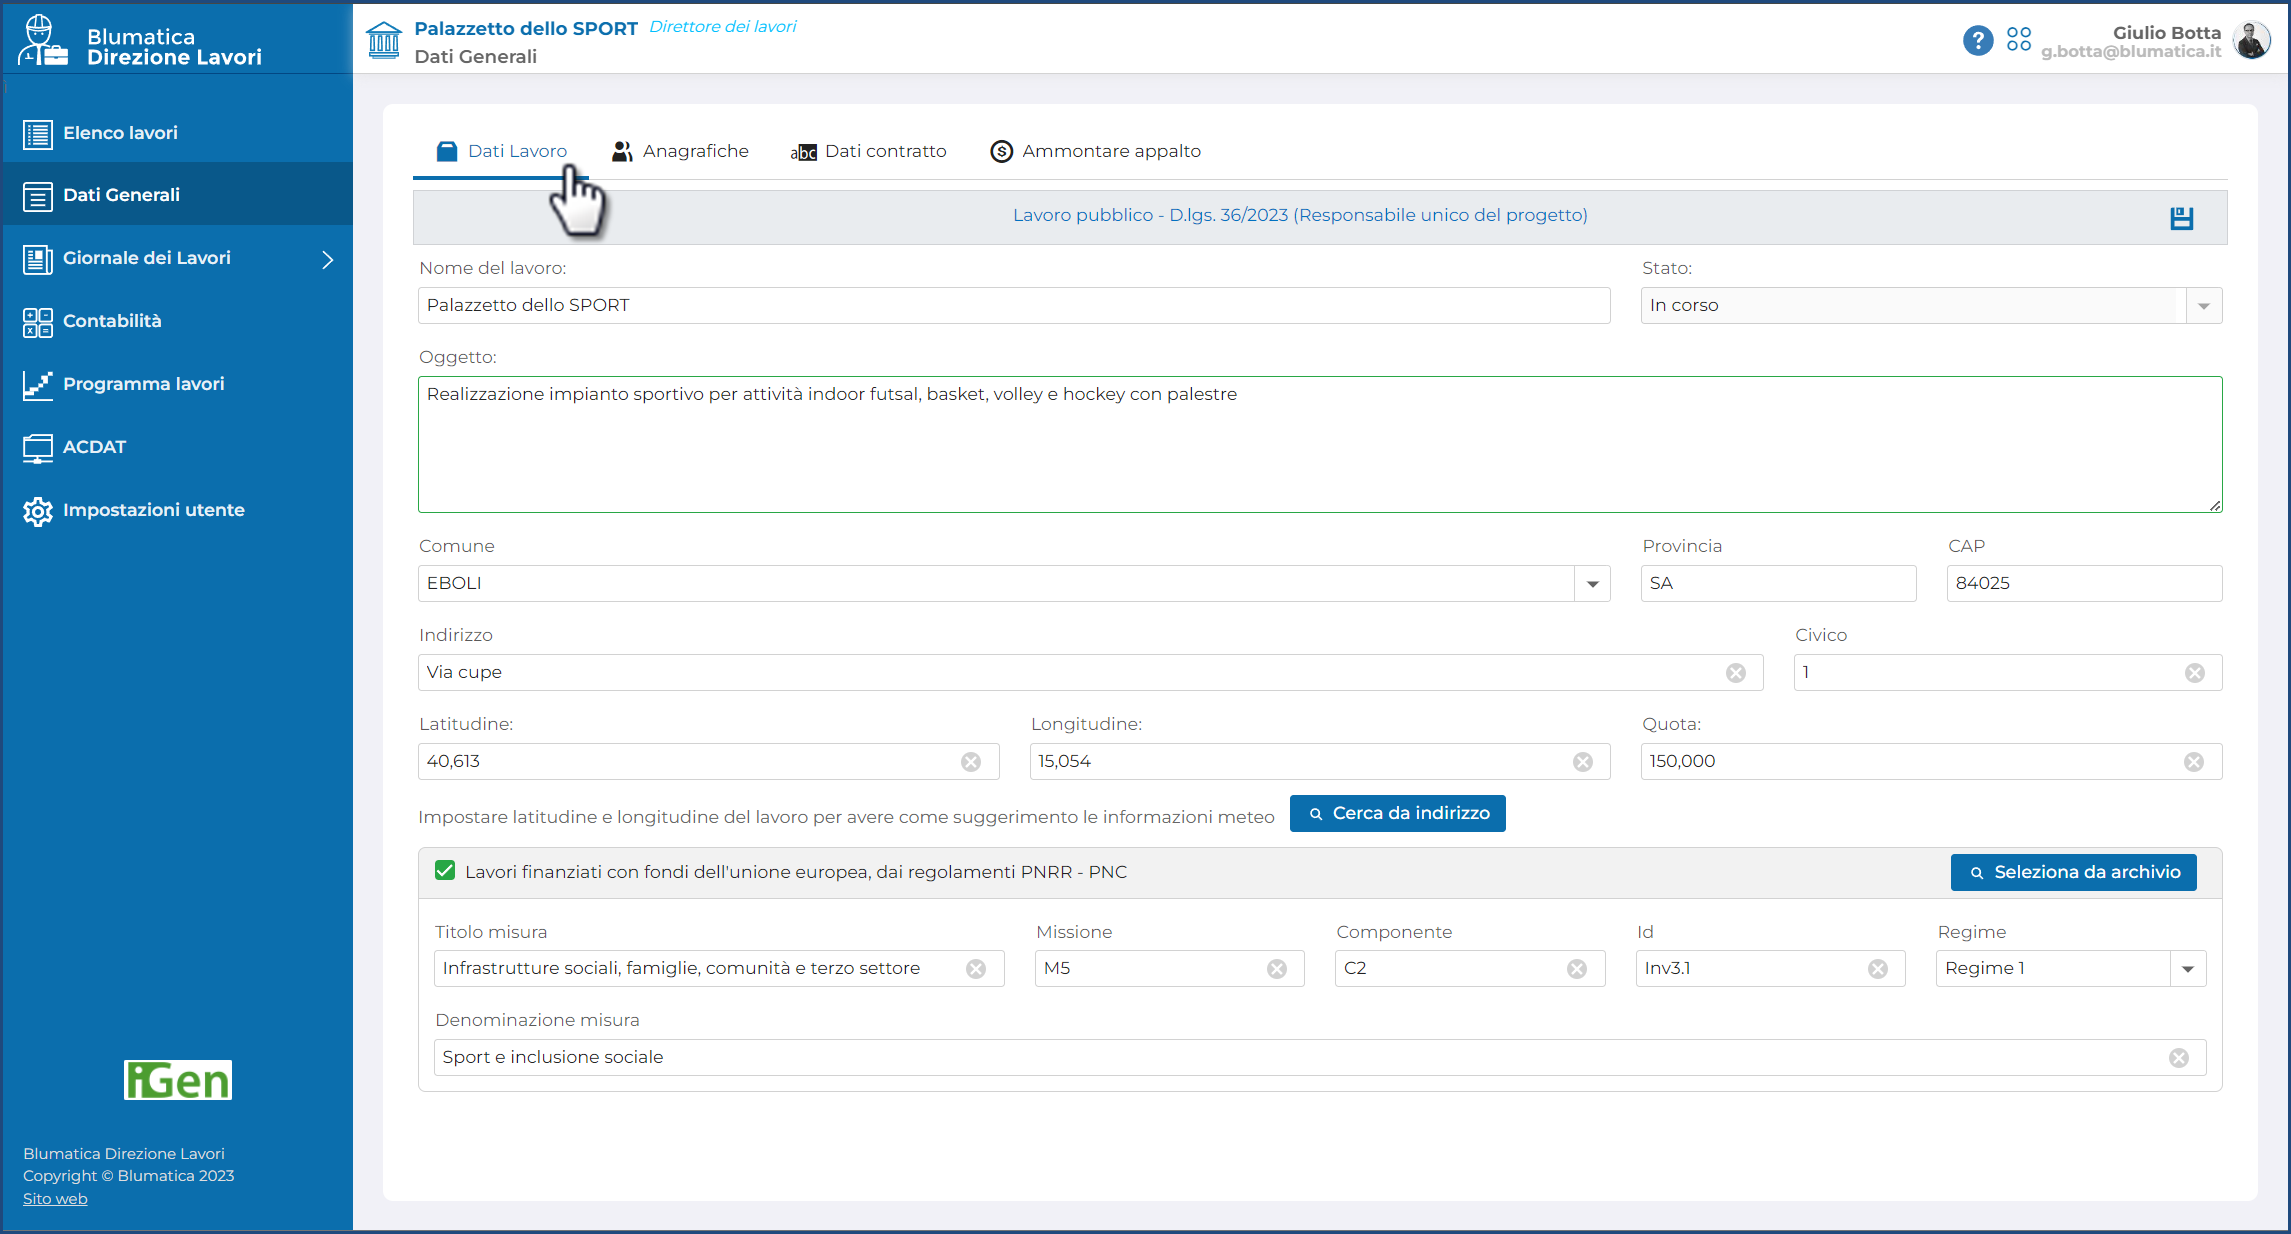Screen dimensions: 2291x1234
Task: Open the help question mark icon
Action: [x=1977, y=40]
